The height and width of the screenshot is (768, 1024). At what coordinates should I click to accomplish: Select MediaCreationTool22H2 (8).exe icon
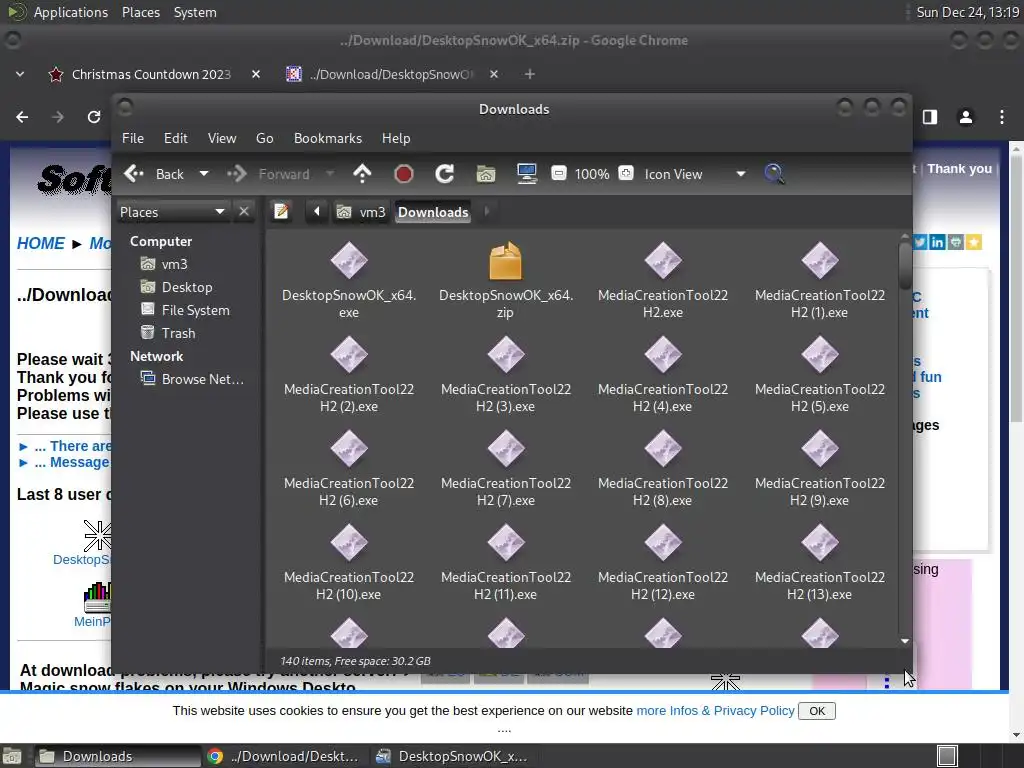(x=663, y=449)
